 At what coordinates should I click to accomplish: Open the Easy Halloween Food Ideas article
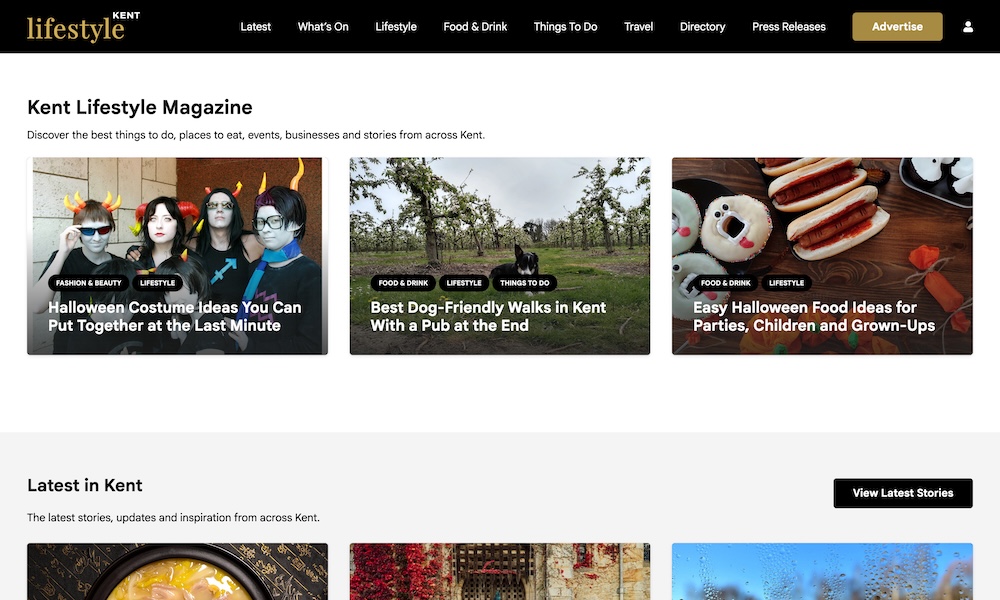[x=814, y=316]
